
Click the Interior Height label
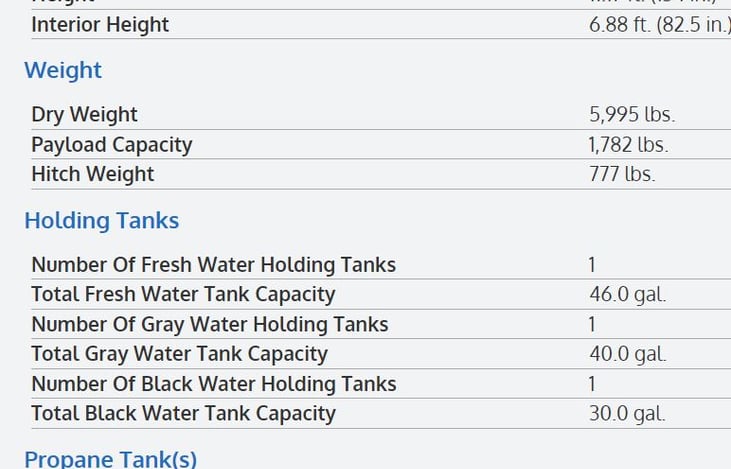[x=100, y=25]
